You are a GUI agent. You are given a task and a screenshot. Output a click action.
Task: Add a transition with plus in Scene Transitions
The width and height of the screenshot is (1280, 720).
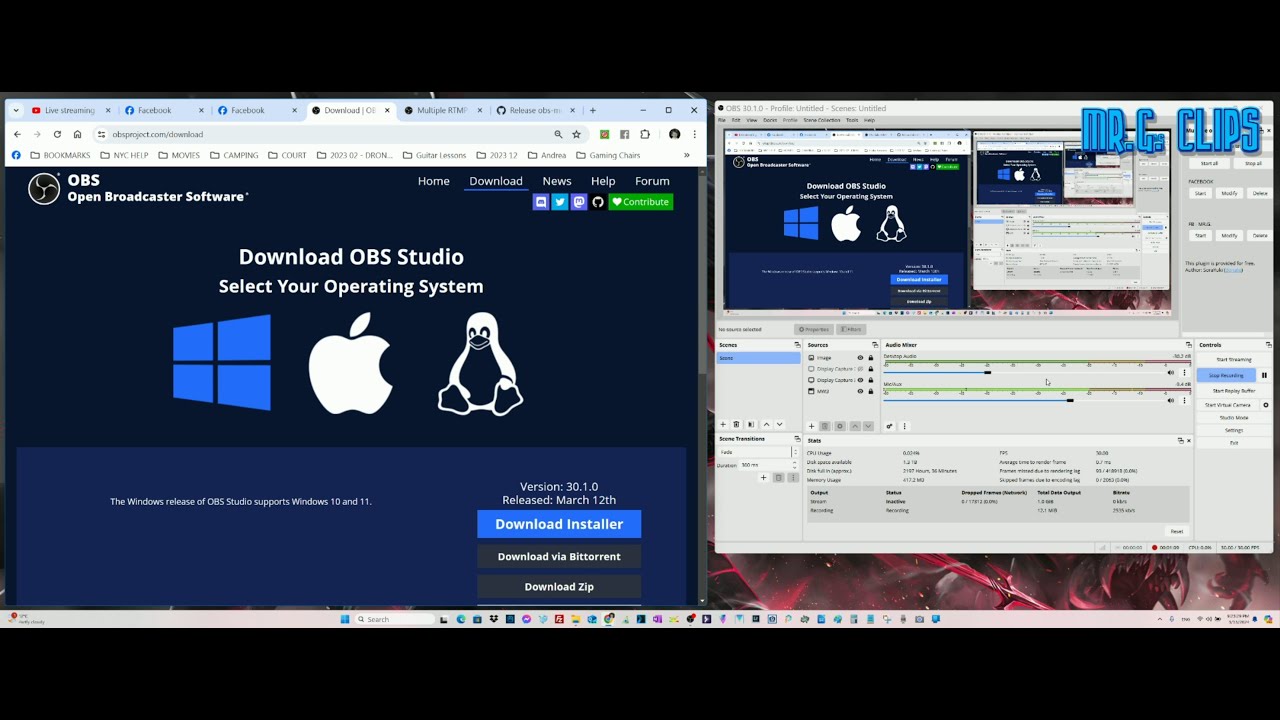[763, 478]
